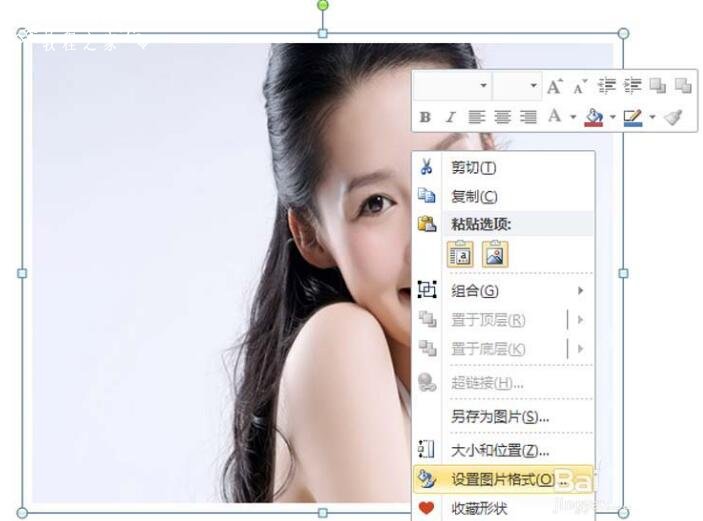Click the 超链接(H)... entry
The width and height of the screenshot is (703, 521).
[503, 383]
